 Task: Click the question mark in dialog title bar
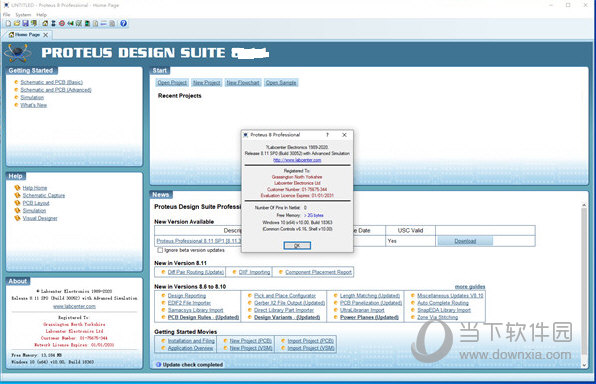tap(327, 135)
